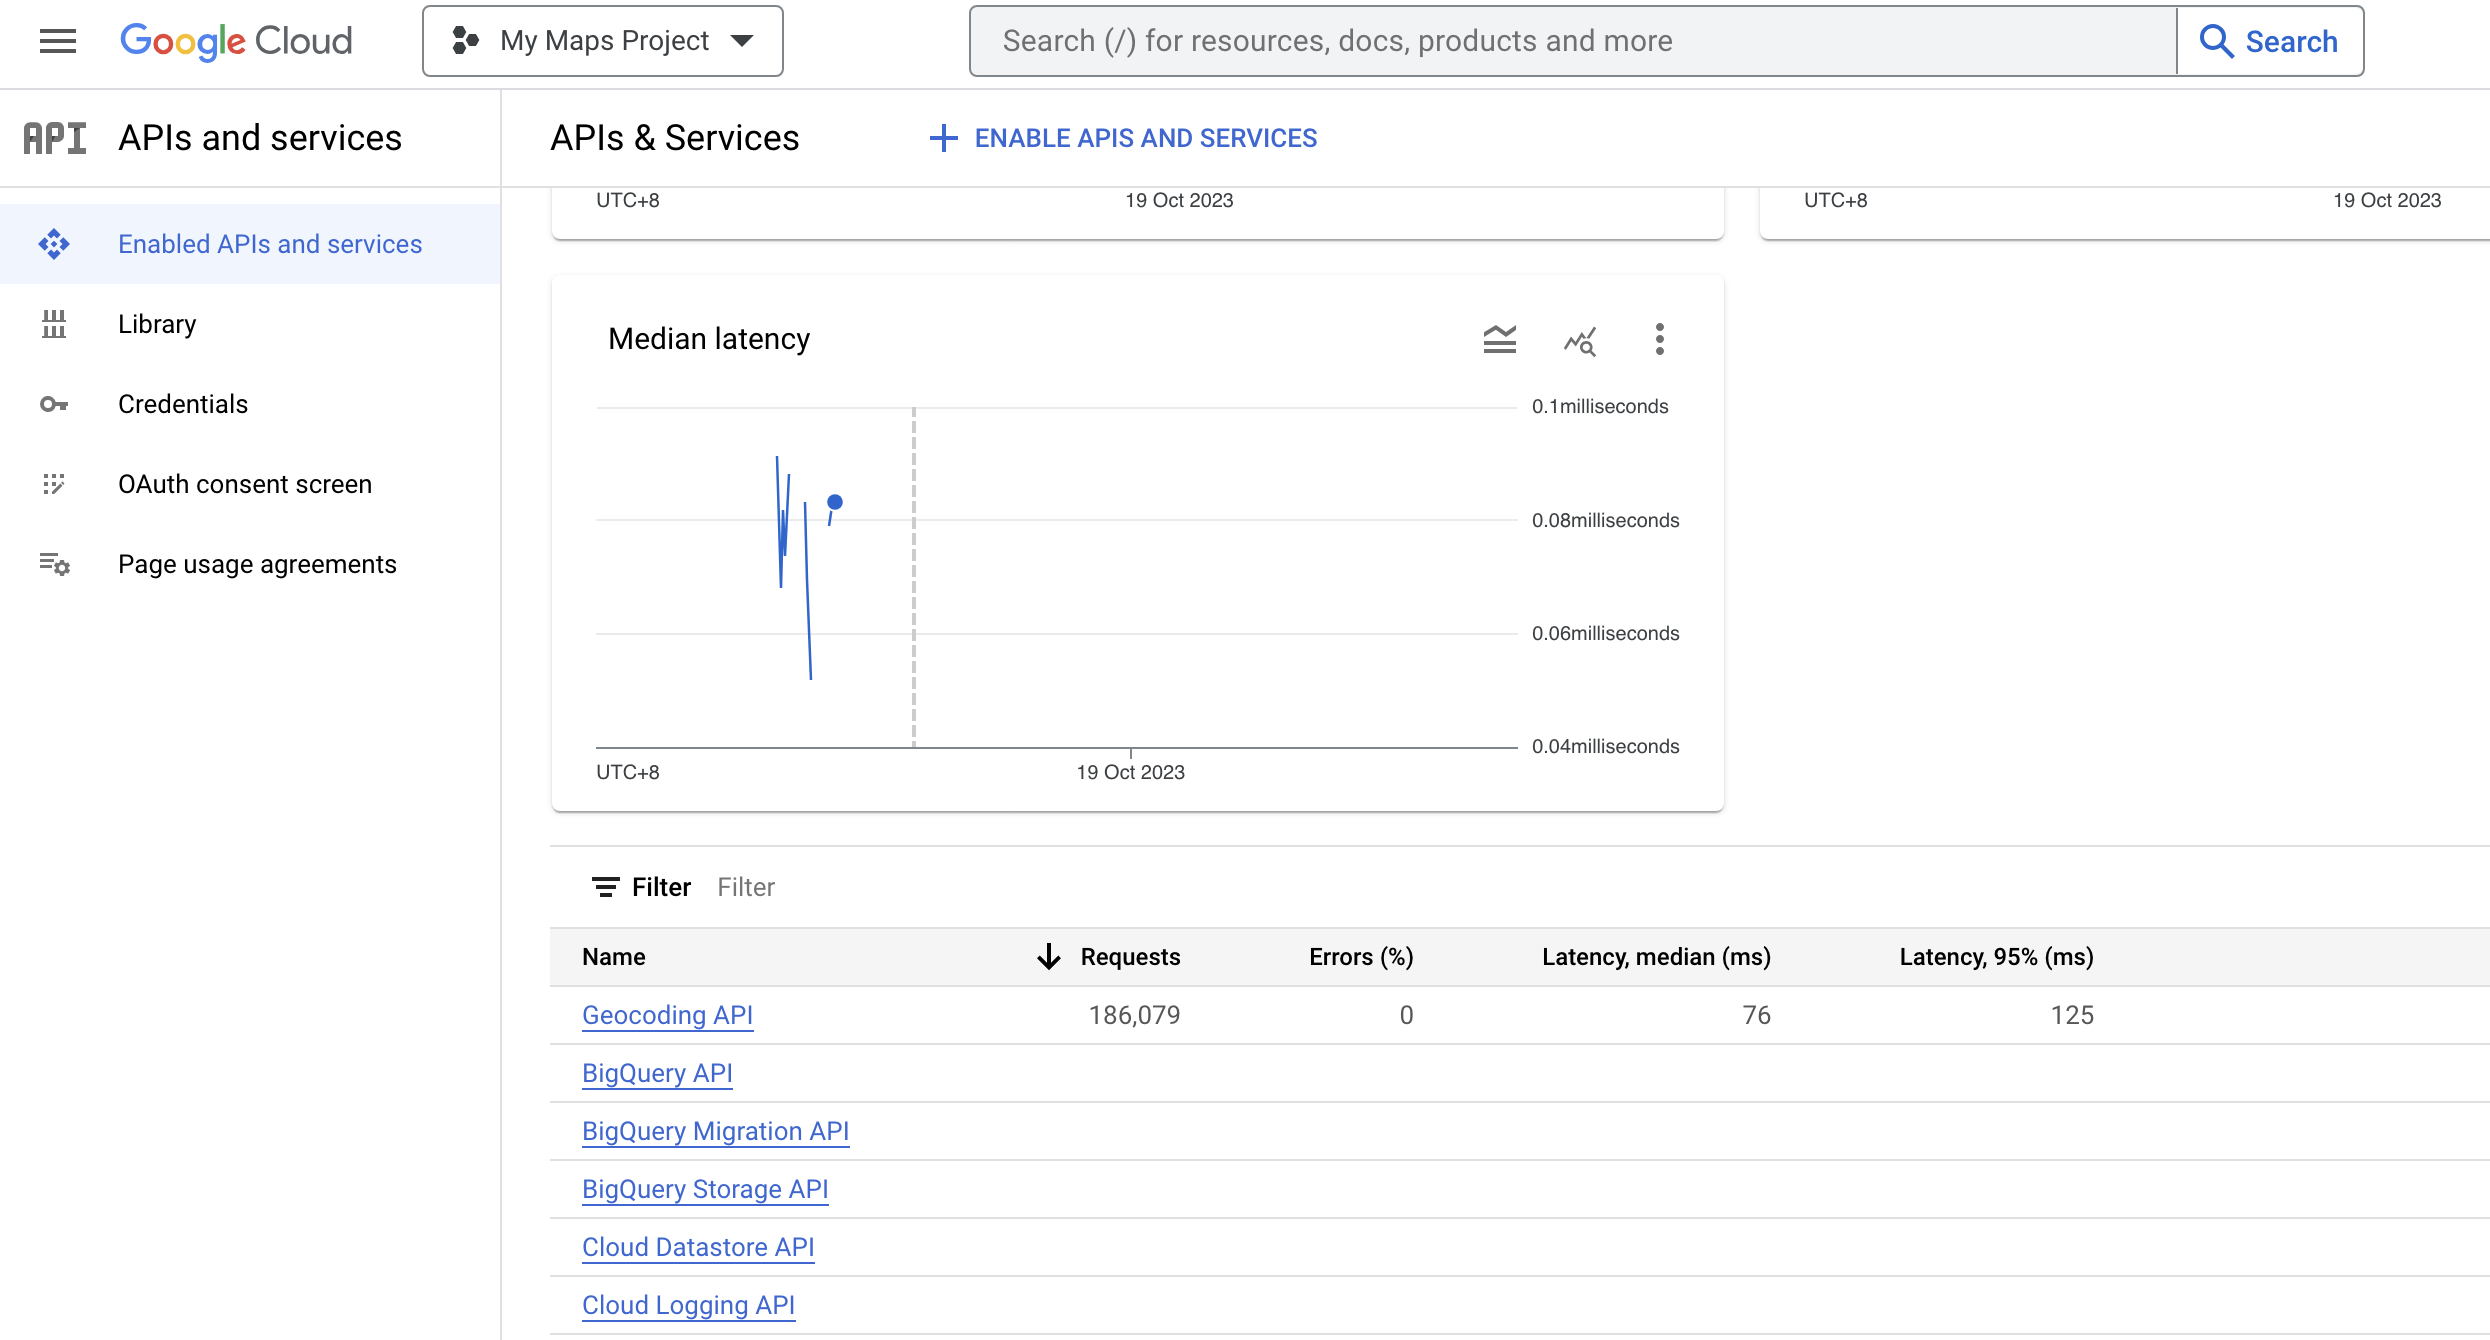
Task: Click the OAuth consent screen icon
Action: [54, 484]
